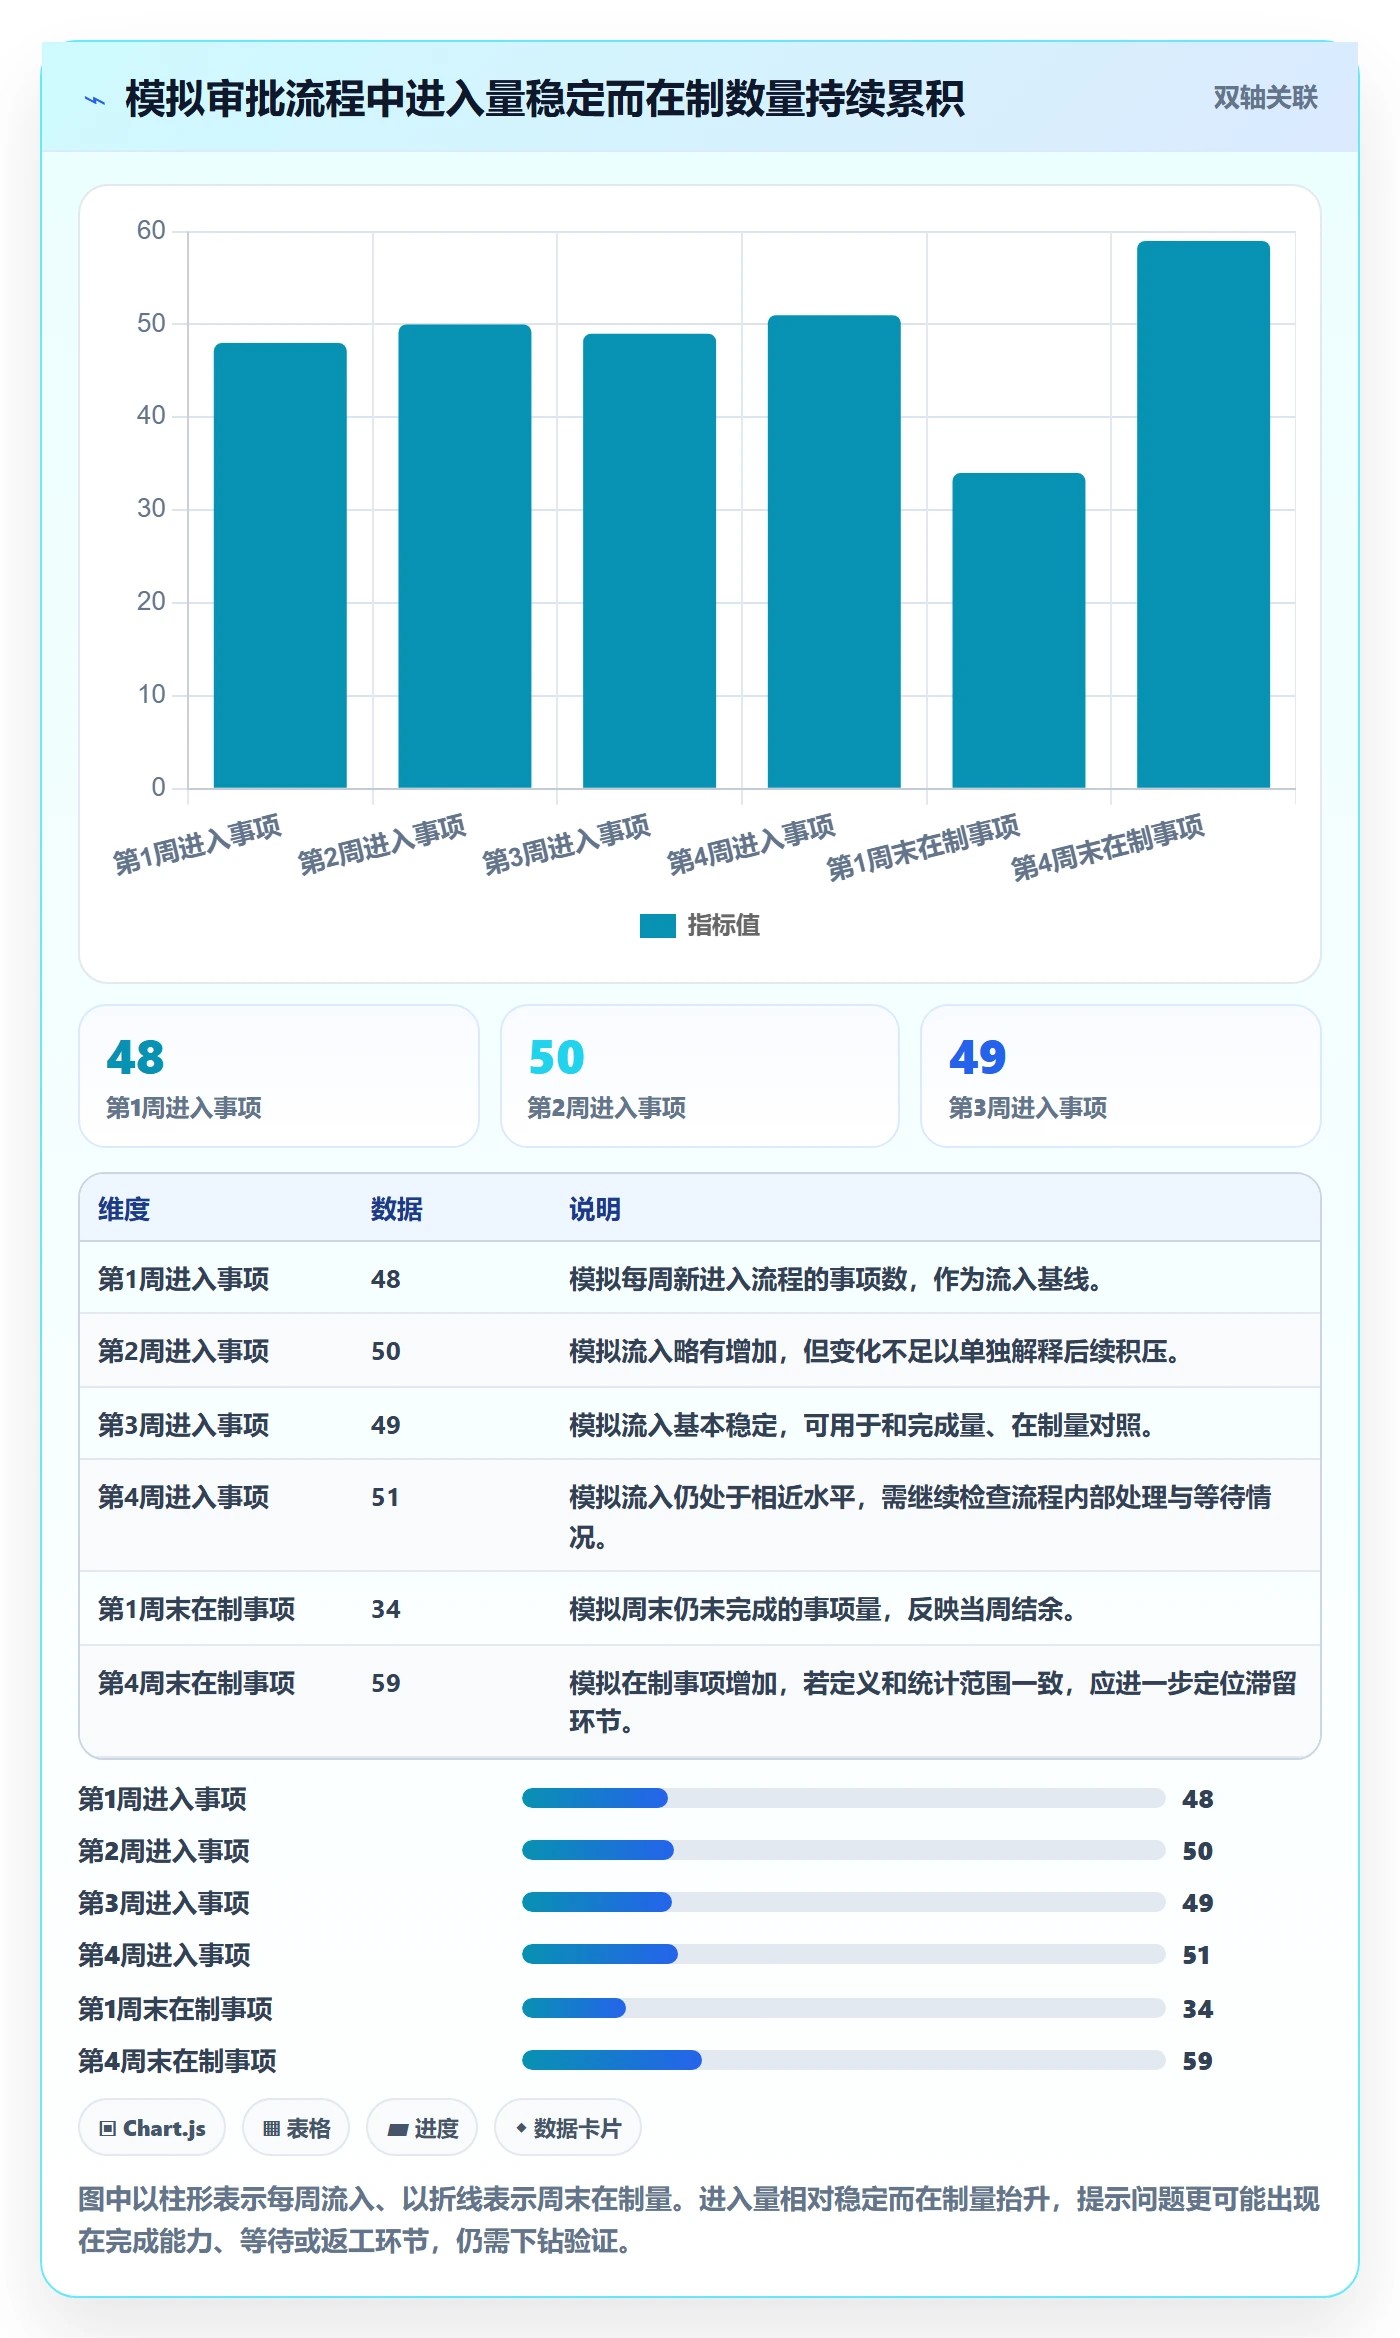The height and width of the screenshot is (2338, 1400).
Task: Click the 第4周末在制事项 progress bar
Action: (843, 2060)
